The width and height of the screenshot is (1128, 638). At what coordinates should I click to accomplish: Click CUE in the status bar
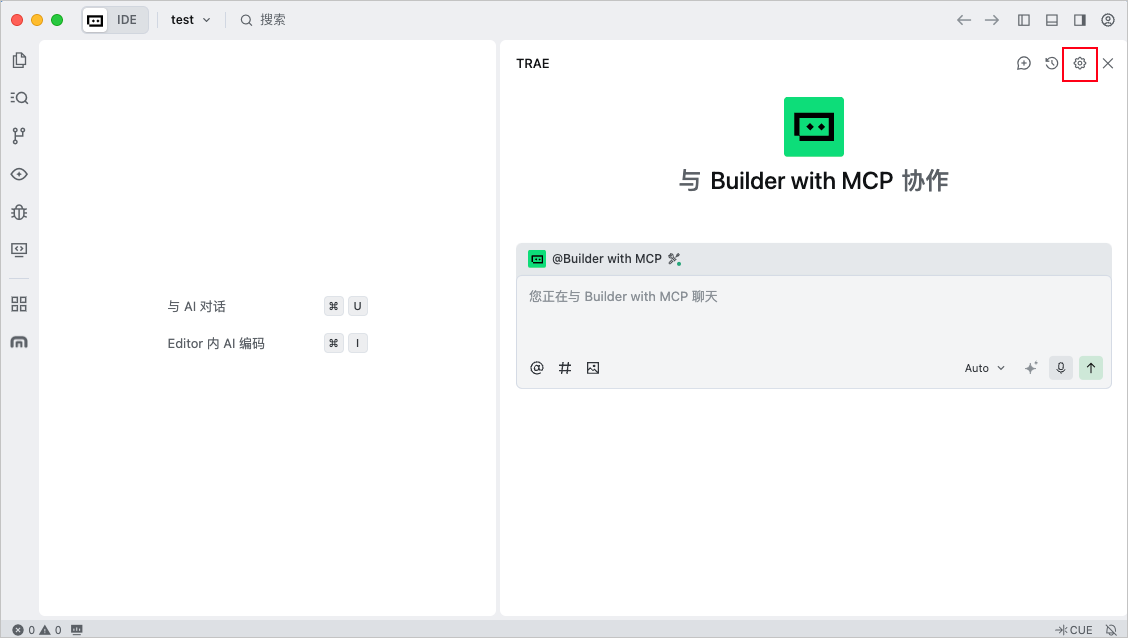[1073, 630]
